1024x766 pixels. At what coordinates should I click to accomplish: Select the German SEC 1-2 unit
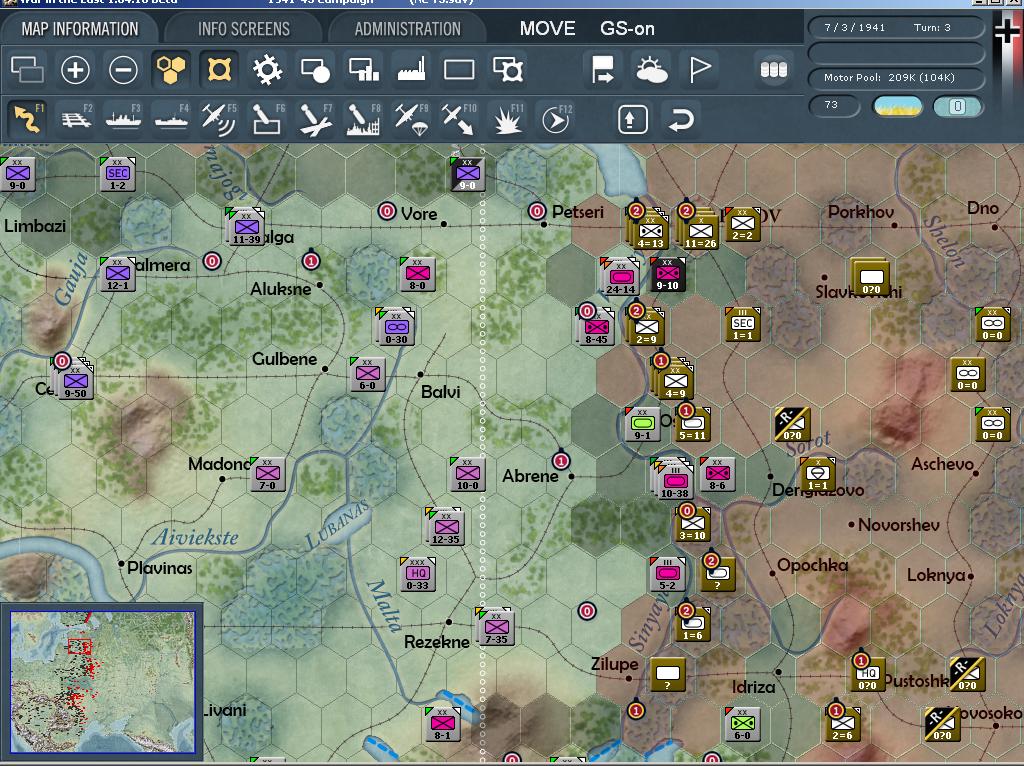[x=118, y=174]
